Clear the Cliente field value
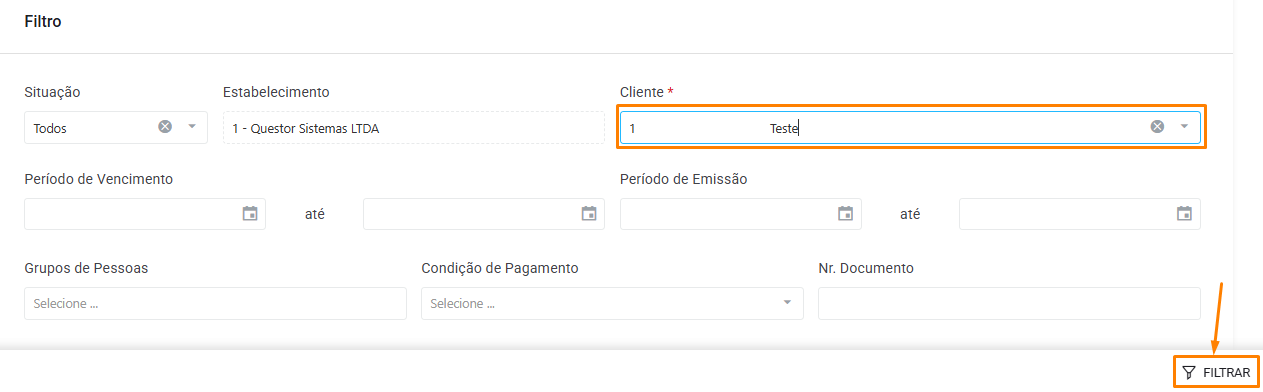 (1157, 127)
